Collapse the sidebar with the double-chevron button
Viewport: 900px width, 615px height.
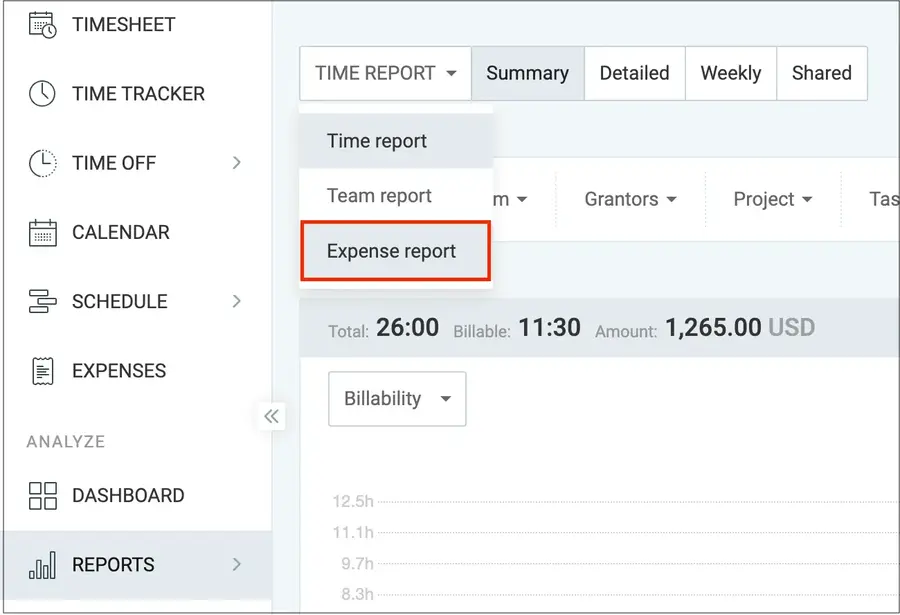(x=271, y=417)
